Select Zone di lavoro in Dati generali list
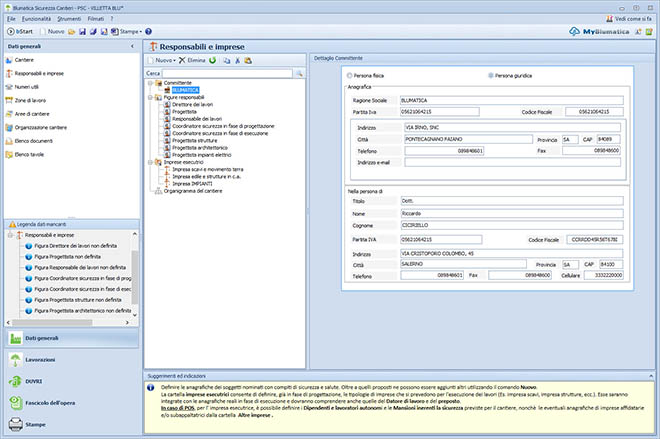This screenshot has height=439, width=660. tap(32, 102)
